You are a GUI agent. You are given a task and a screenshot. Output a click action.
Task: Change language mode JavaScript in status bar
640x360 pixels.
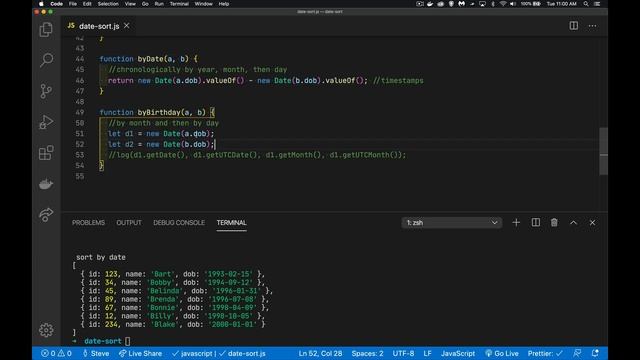tap(458, 353)
